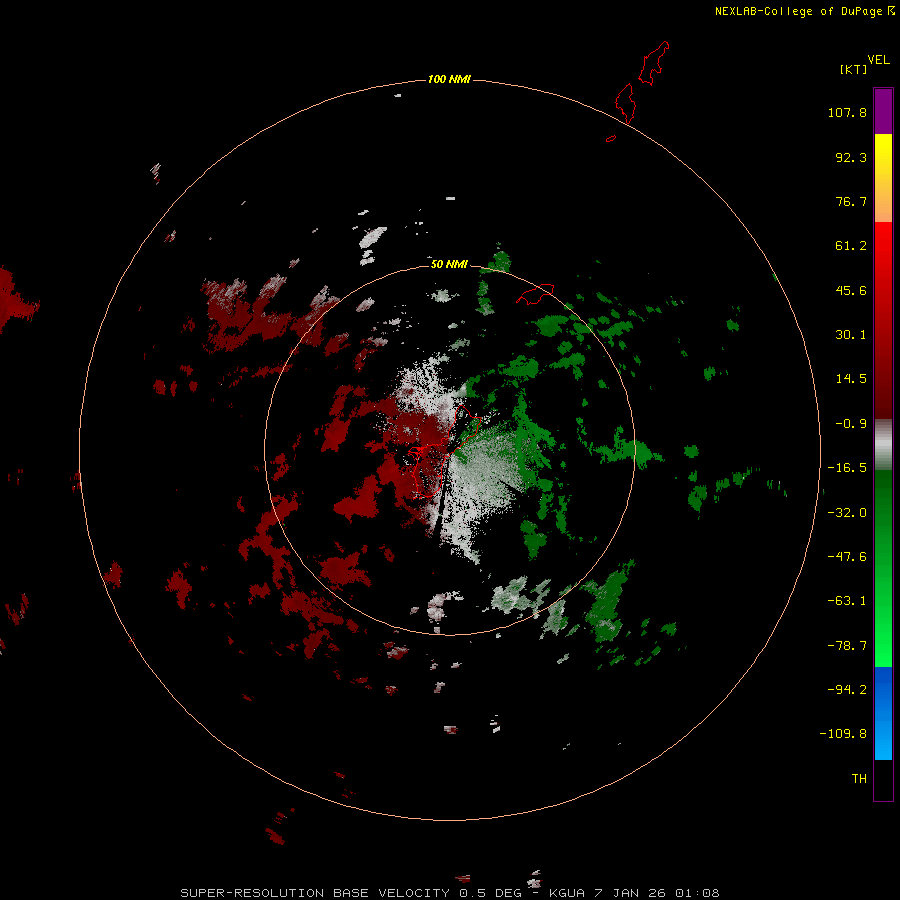This screenshot has height=900, width=900.
Task: Click the 14.5 legend value
Action: (x=851, y=379)
